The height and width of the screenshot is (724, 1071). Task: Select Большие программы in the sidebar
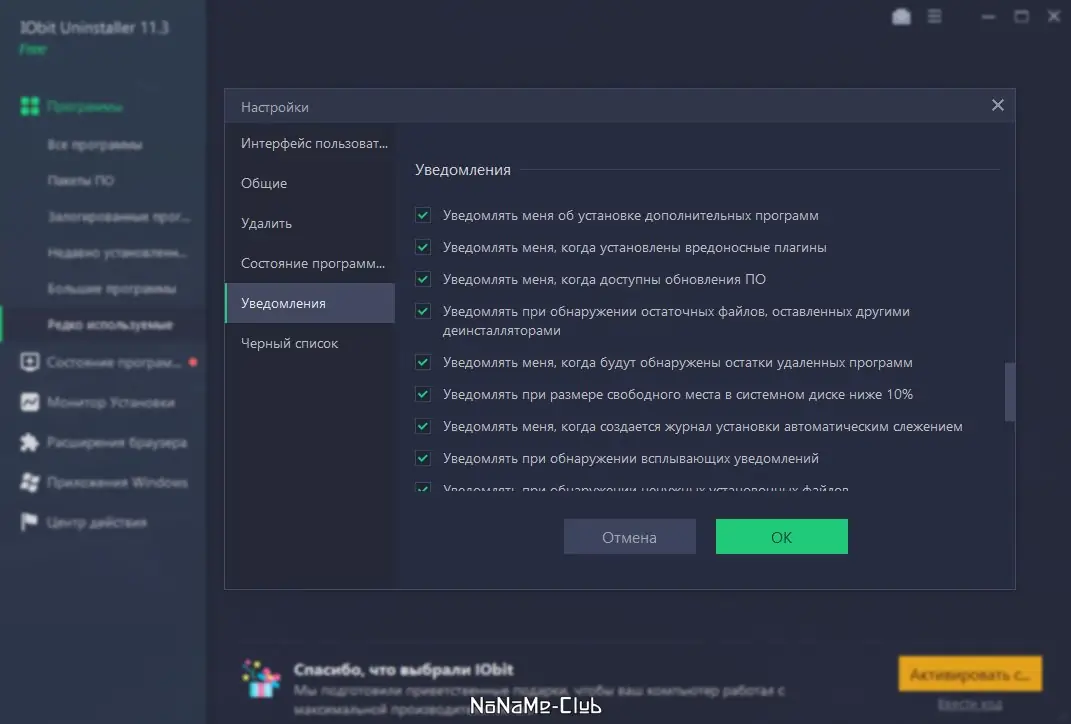click(x=112, y=289)
